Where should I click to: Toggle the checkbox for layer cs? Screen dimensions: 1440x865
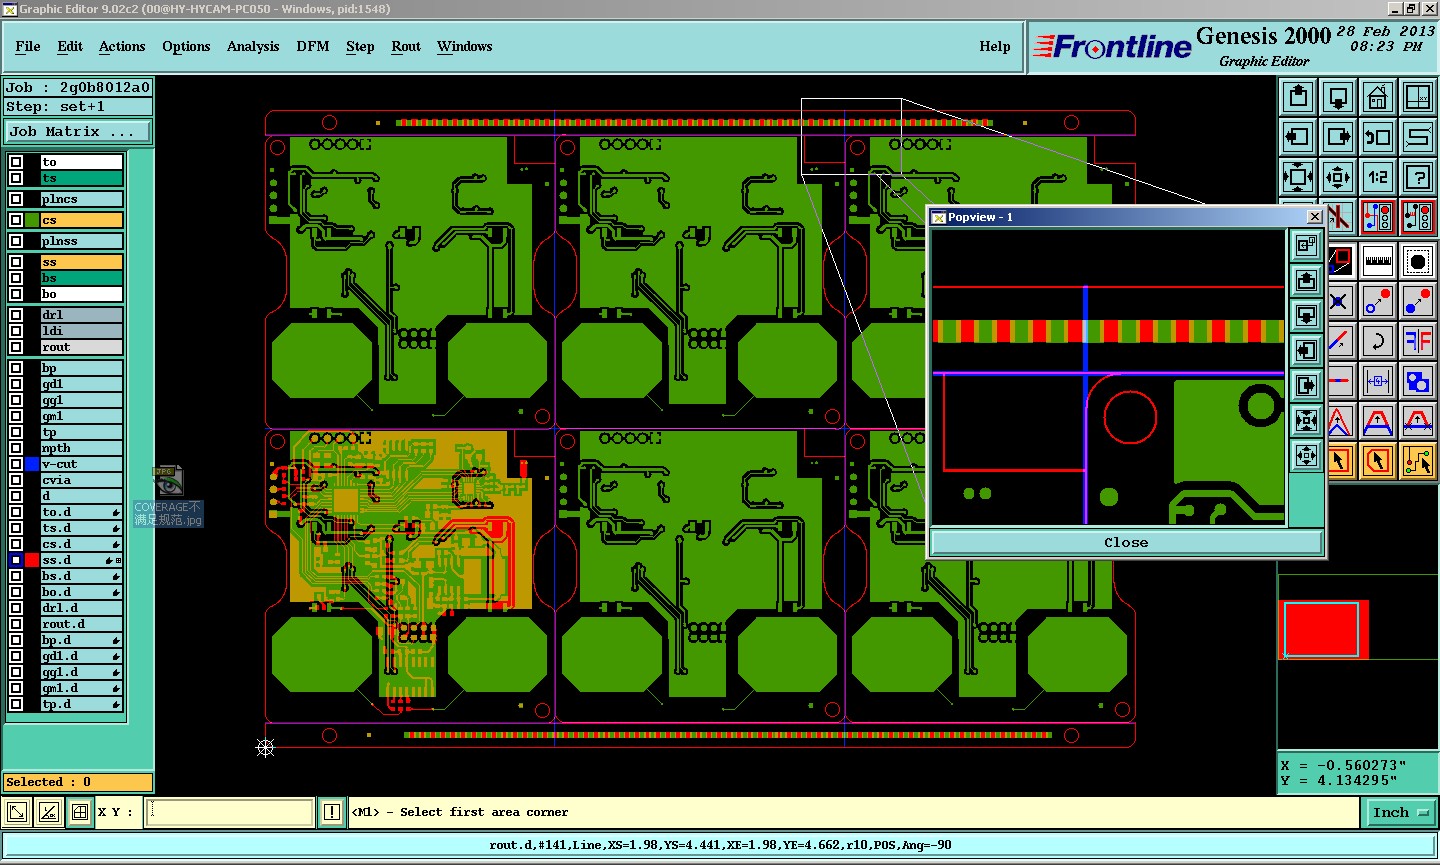[x=16, y=220]
